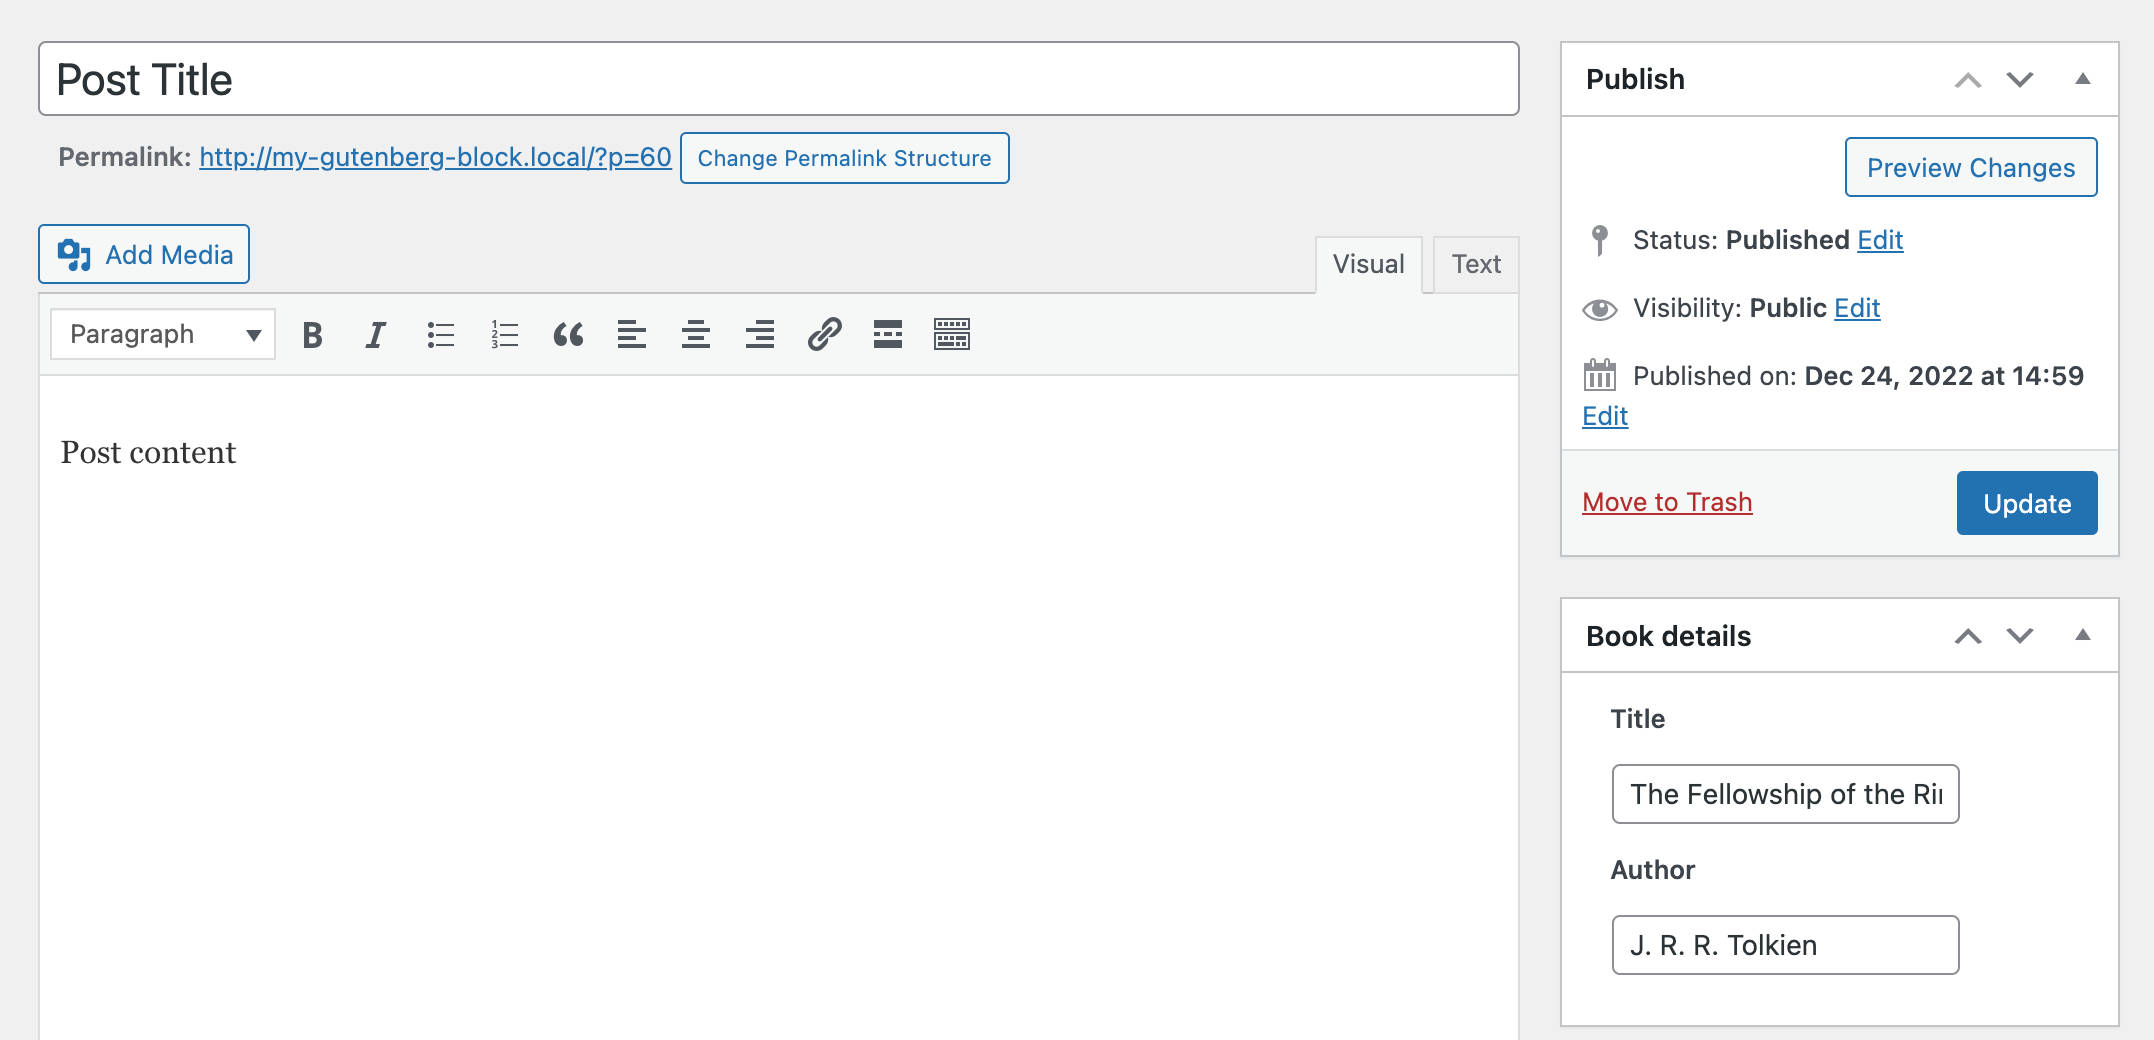Insert a numbered list
Screen dimensions: 2154x1040
click(x=504, y=335)
